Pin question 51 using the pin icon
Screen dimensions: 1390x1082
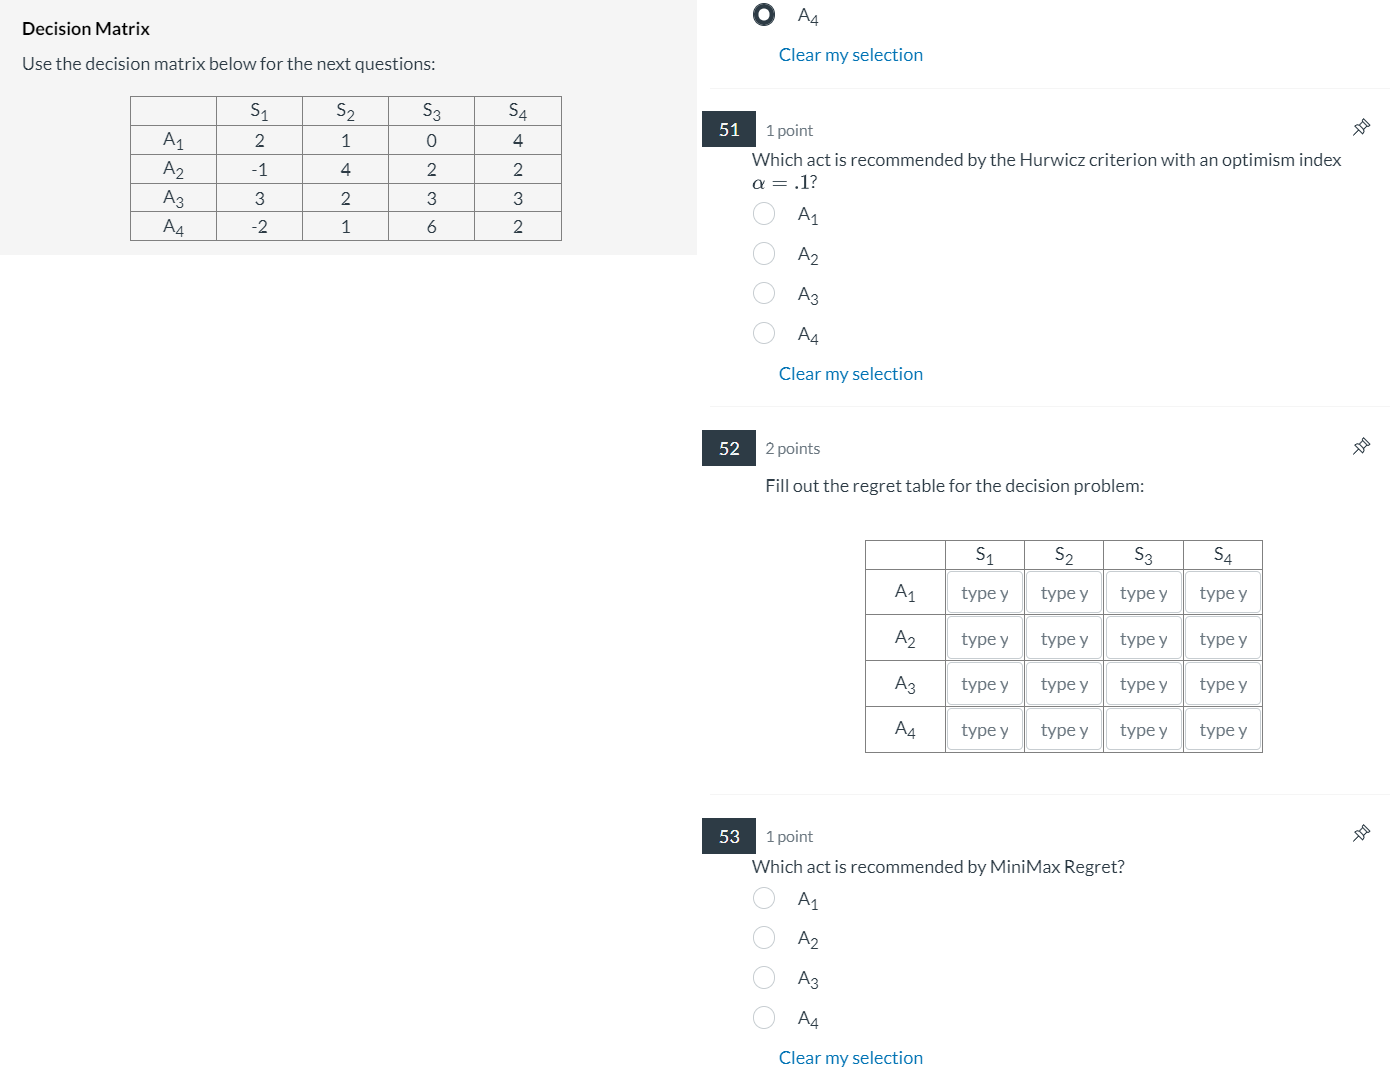pyautogui.click(x=1361, y=127)
